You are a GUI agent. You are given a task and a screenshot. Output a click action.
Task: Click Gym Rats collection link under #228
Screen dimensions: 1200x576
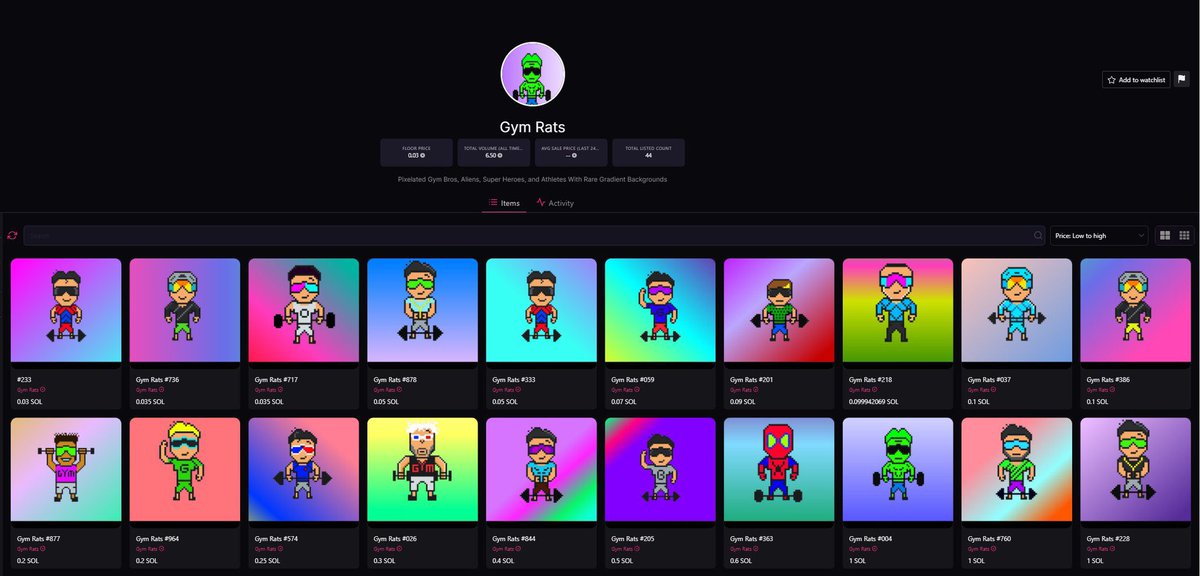point(1097,550)
